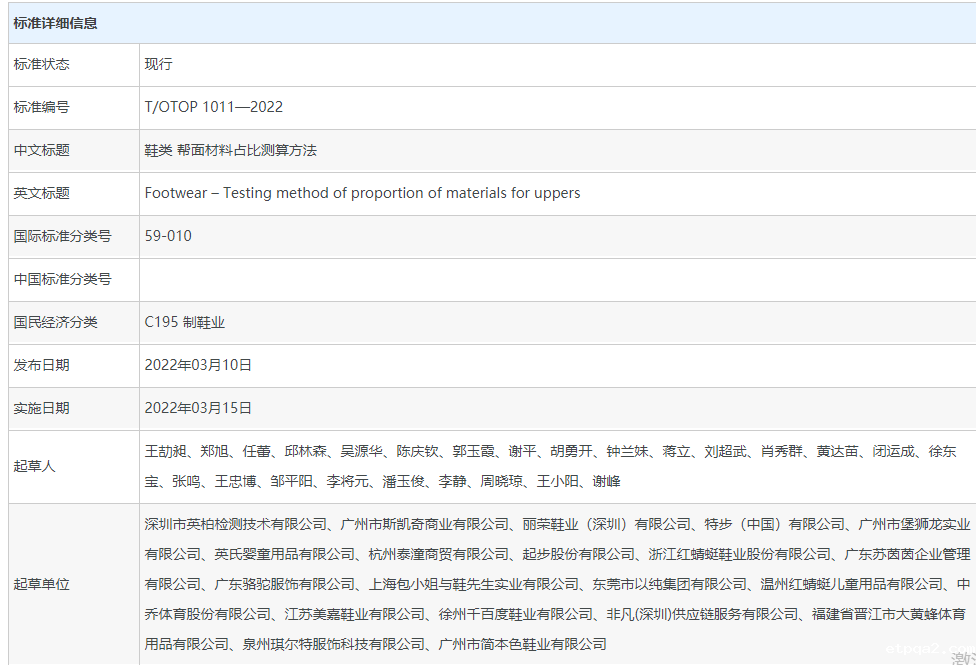Click 深圳市英柏检测技术有限公司 in the drafting units

click(x=236, y=524)
